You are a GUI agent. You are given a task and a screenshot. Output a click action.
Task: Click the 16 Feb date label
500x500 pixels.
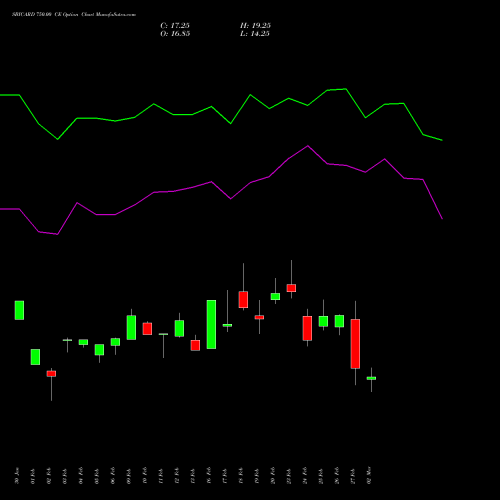tap(209, 476)
